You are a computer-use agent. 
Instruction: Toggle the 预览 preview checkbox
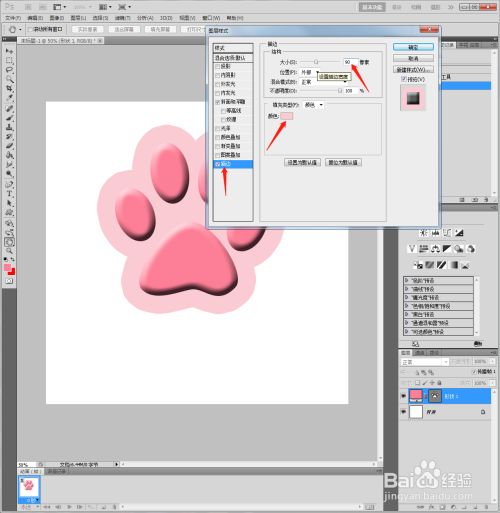(x=404, y=79)
